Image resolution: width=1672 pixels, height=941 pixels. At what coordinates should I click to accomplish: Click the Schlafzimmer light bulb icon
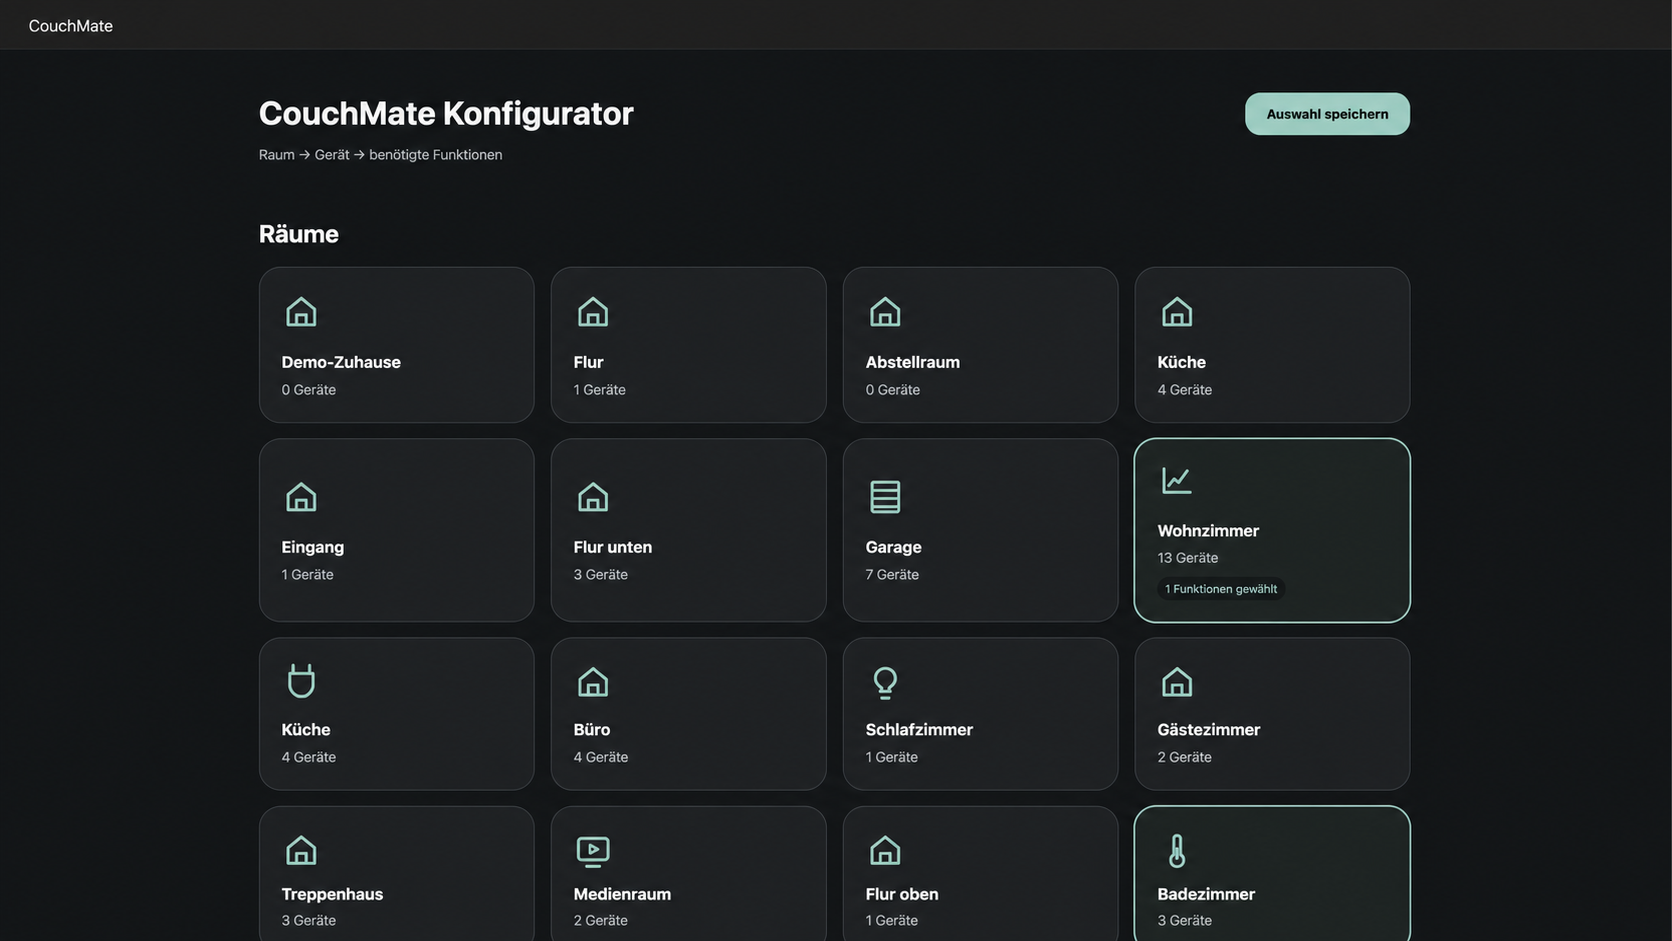[885, 682]
